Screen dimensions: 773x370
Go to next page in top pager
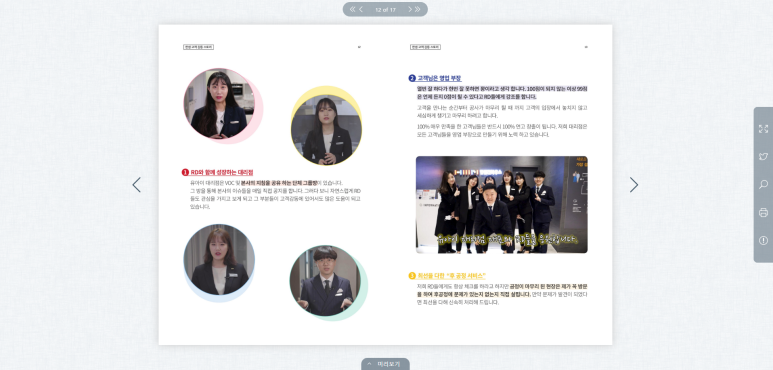pos(409,9)
